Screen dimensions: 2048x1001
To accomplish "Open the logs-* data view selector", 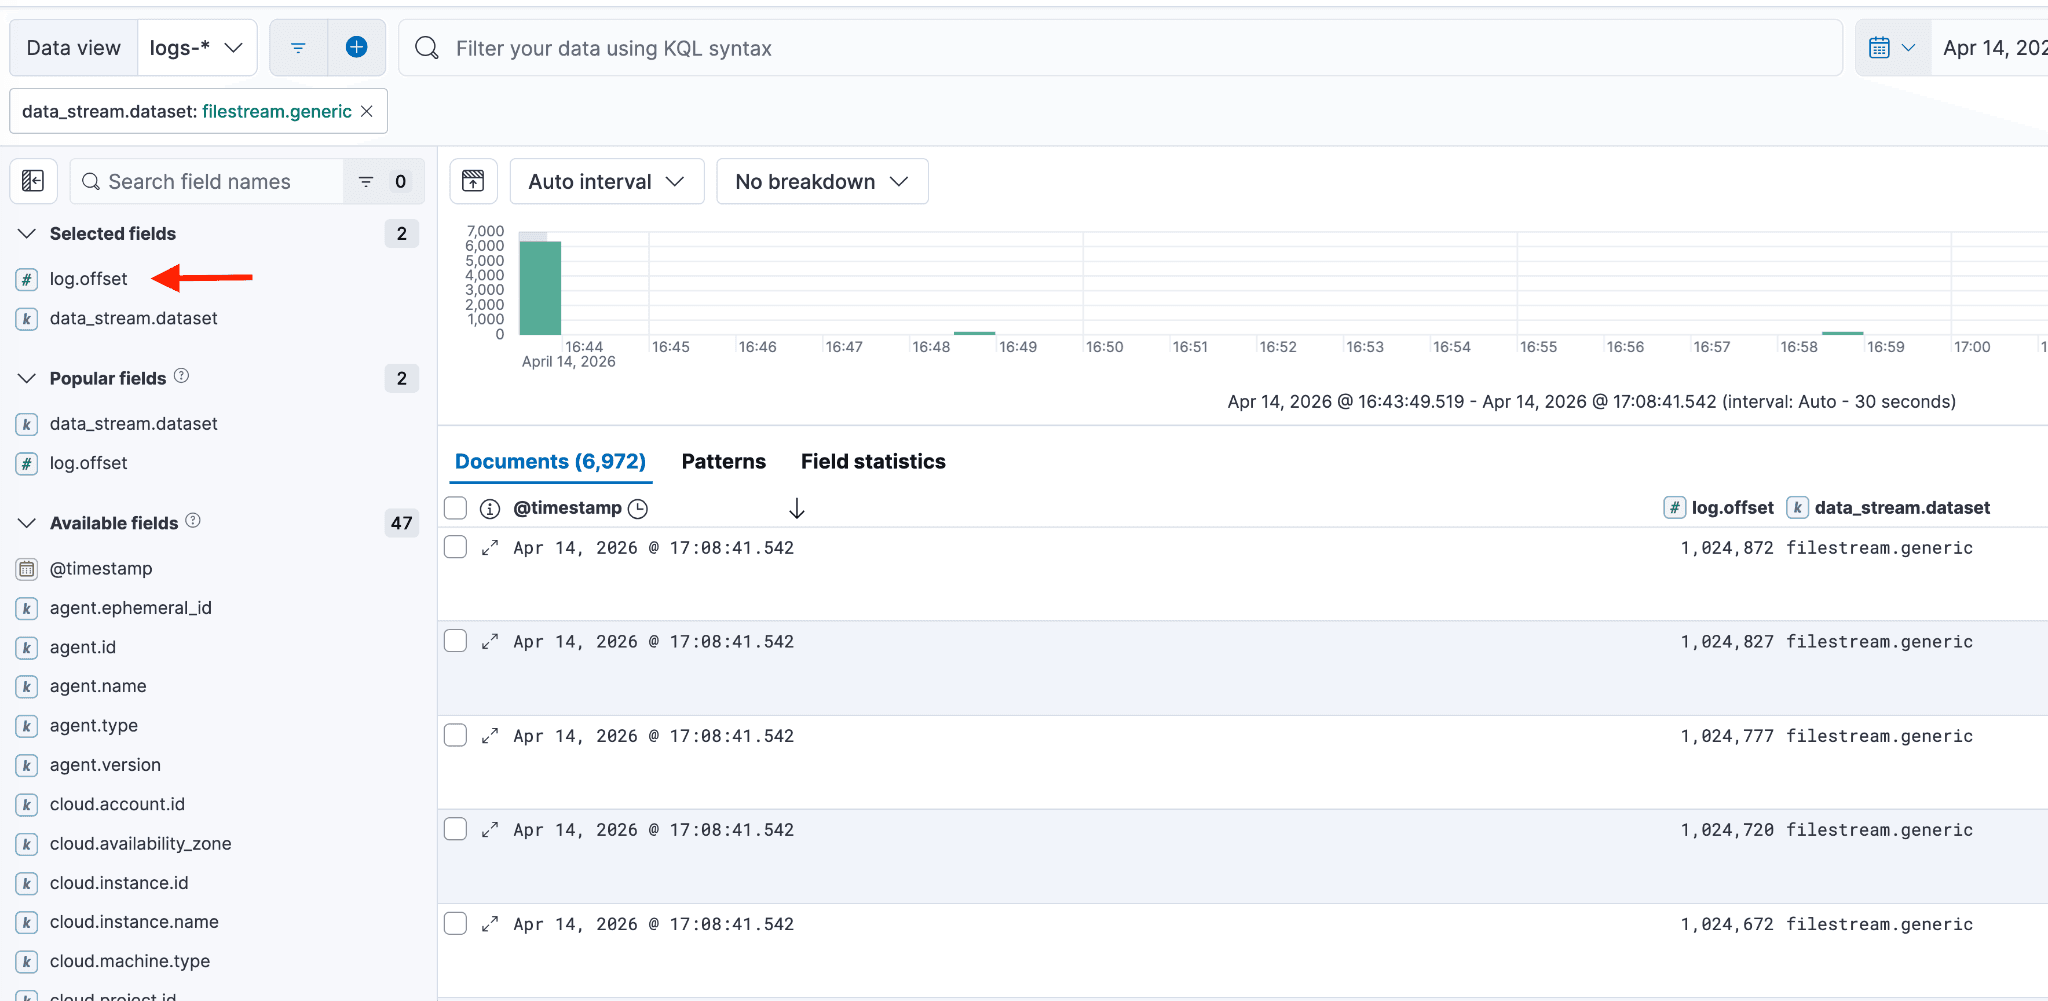I will [196, 48].
